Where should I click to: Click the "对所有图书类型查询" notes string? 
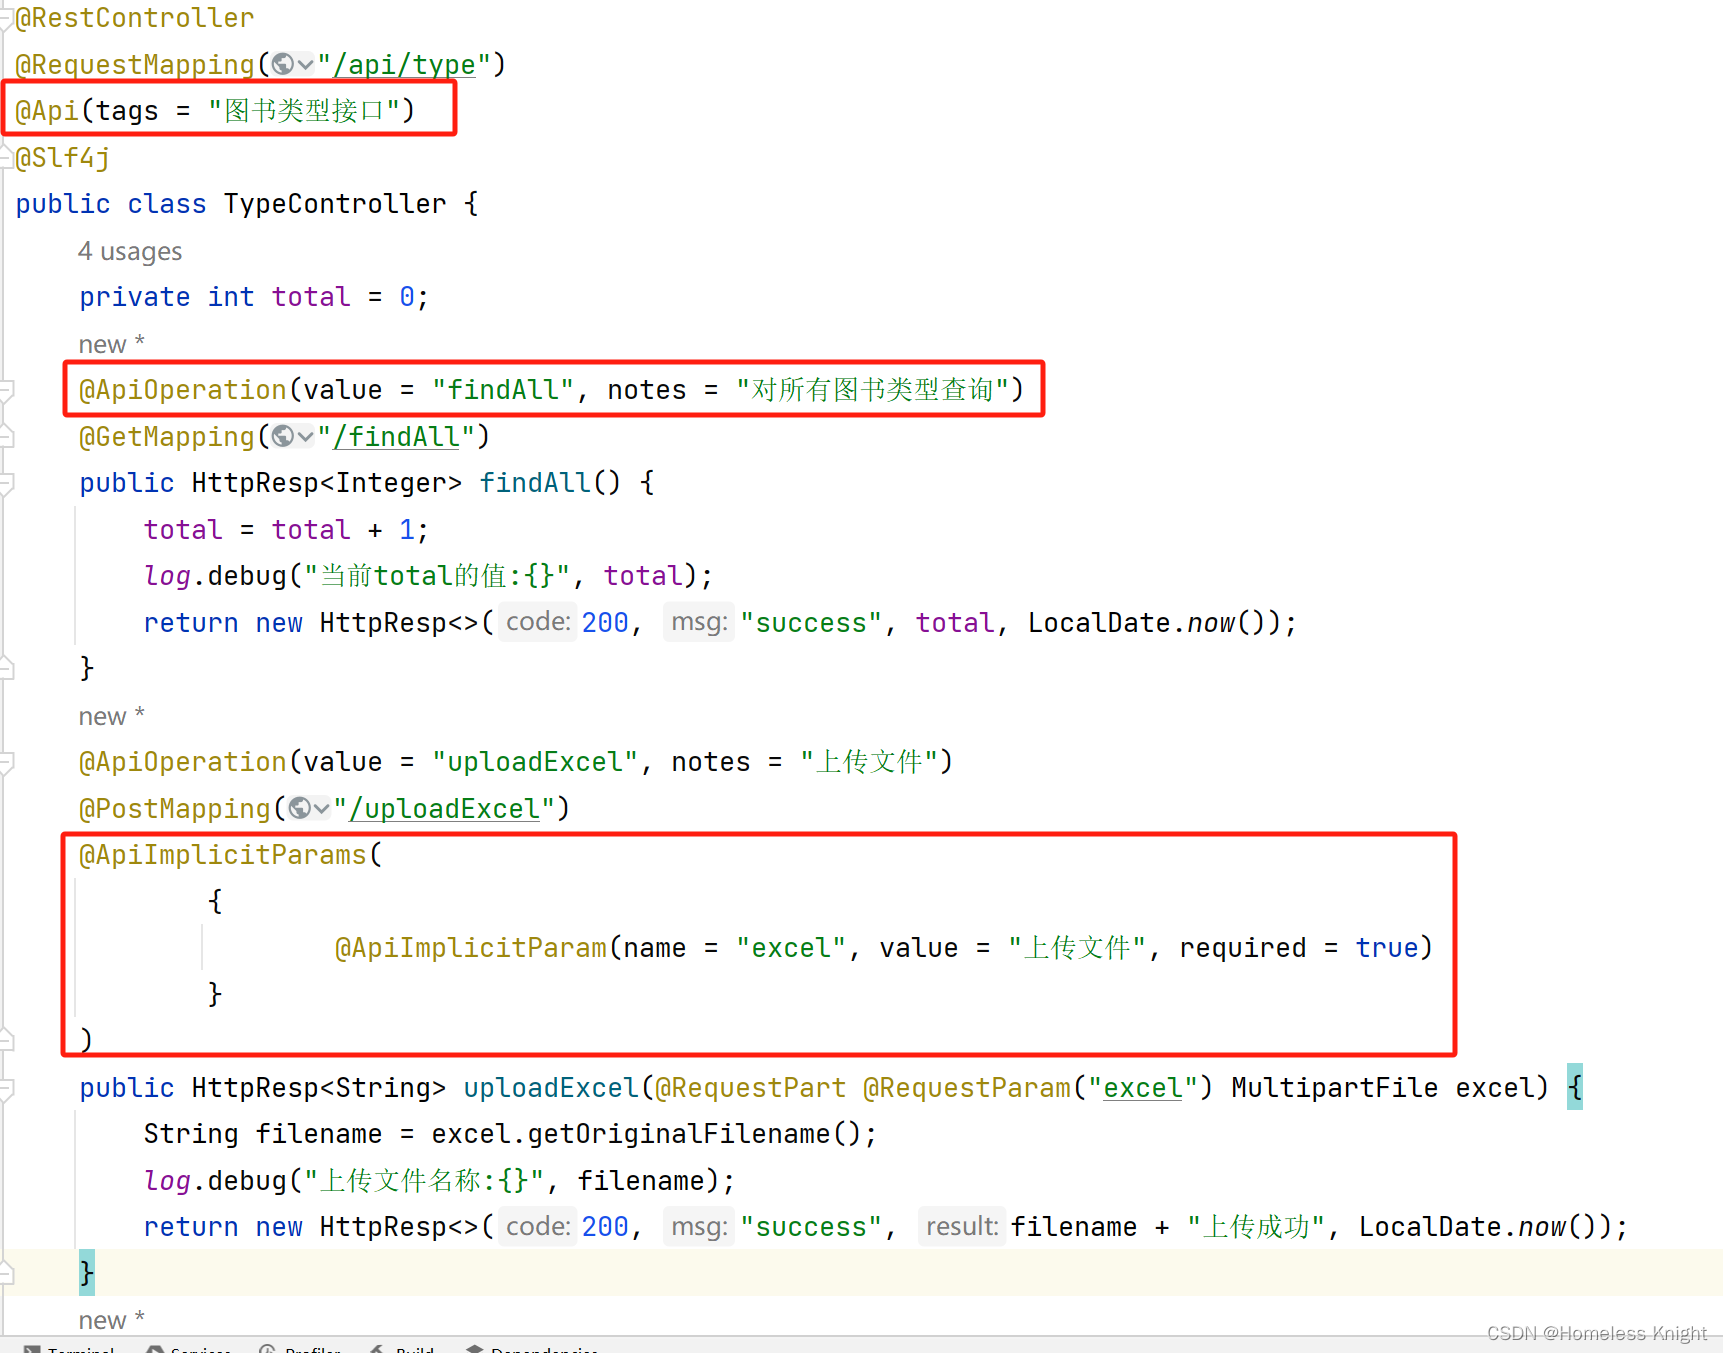[x=873, y=390]
